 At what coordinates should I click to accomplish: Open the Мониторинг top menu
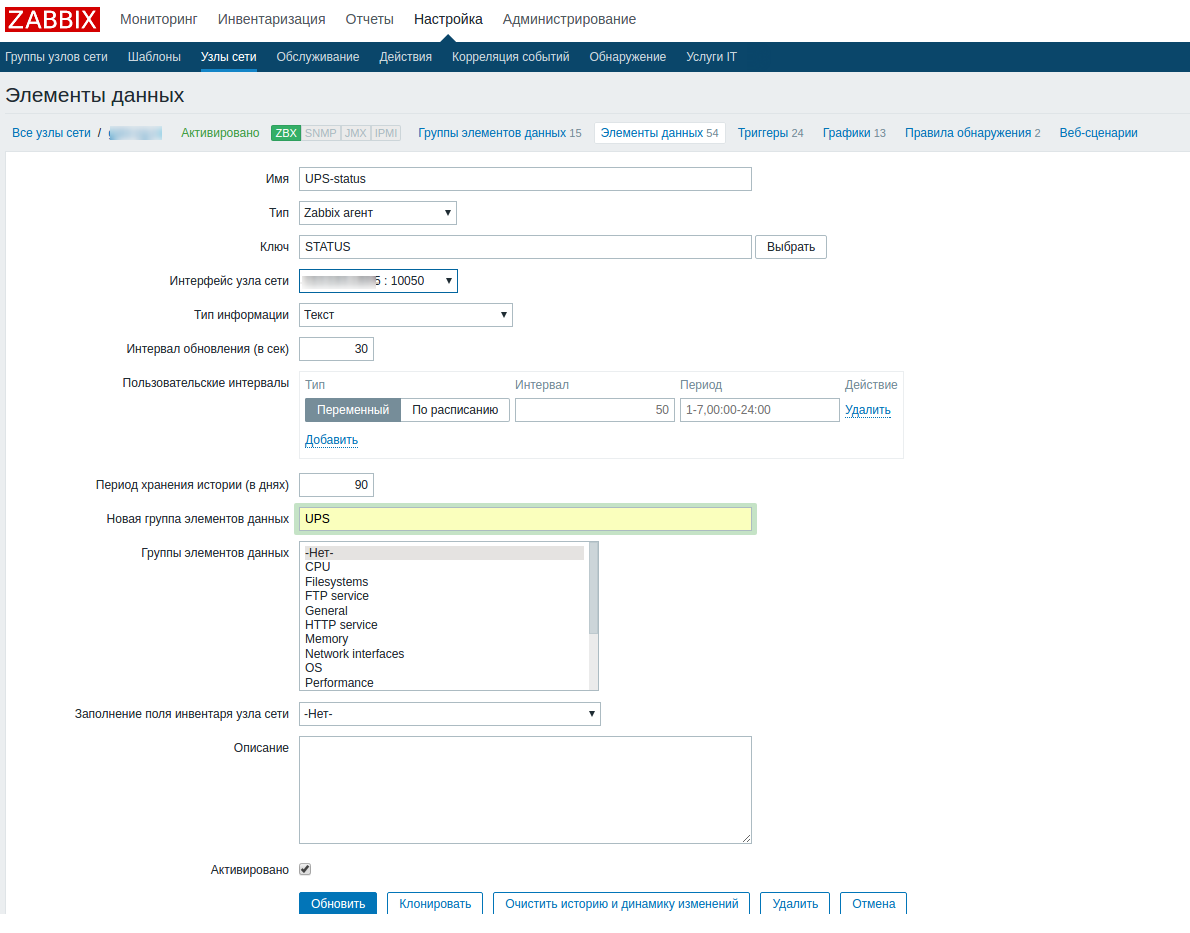pyautogui.click(x=159, y=19)
